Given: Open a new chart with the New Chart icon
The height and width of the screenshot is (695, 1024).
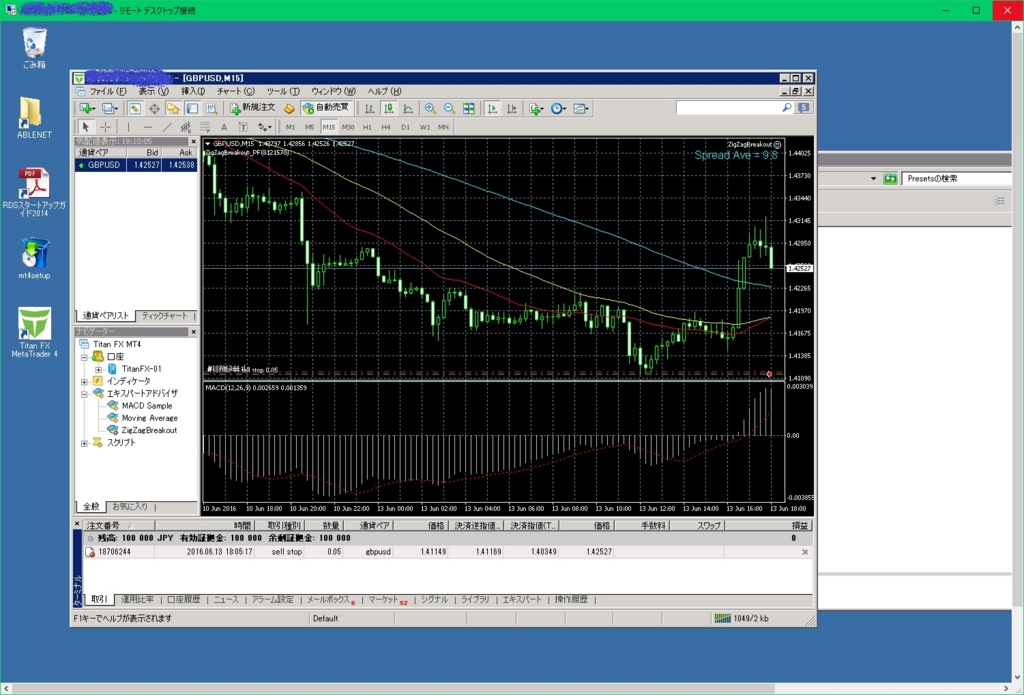Looking at the screenshot, I should (x=84, y=108).
